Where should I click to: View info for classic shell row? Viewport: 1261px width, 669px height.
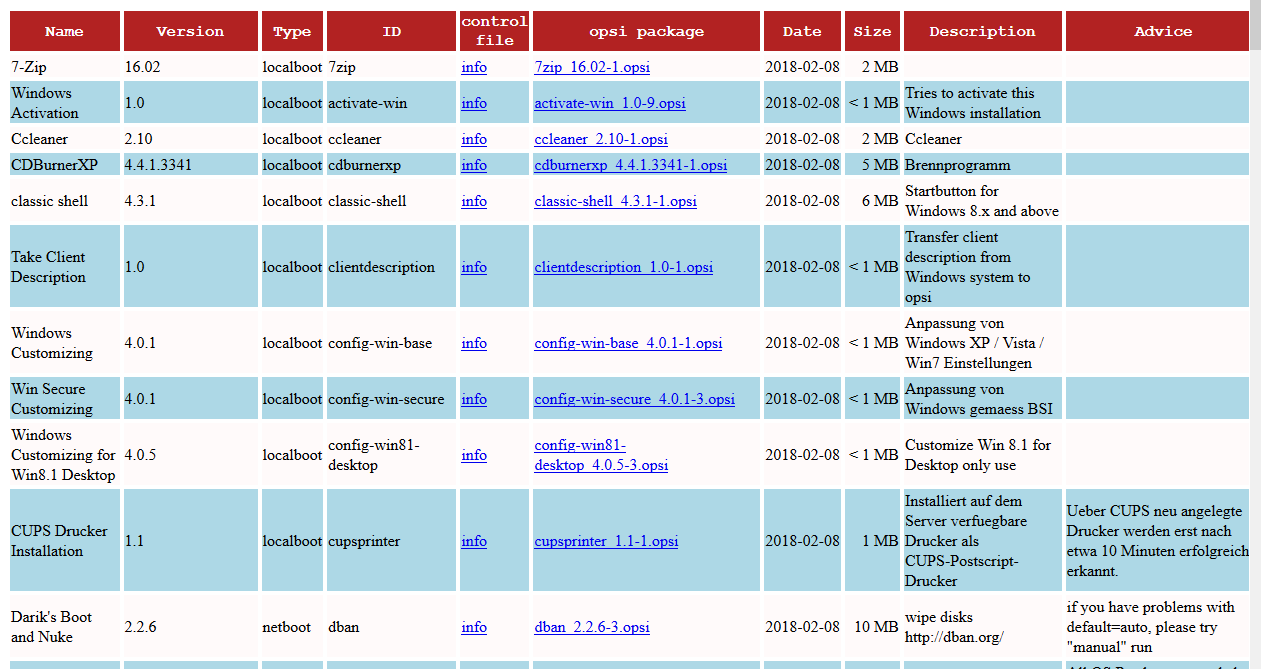[x=474, y=201]
